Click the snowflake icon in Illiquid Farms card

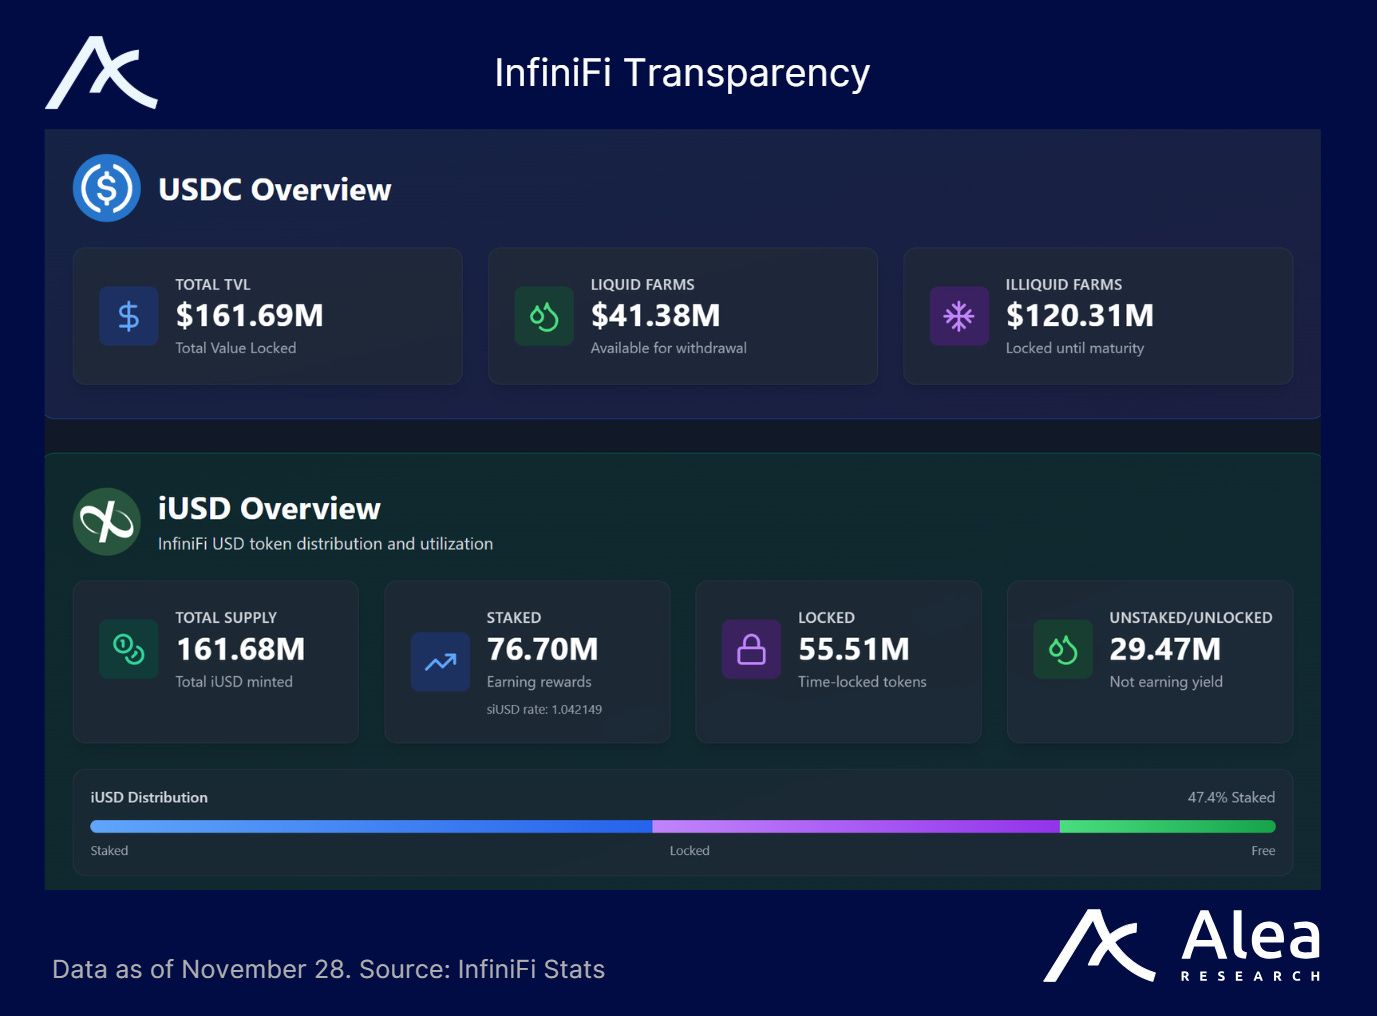(x=959, y=316)
